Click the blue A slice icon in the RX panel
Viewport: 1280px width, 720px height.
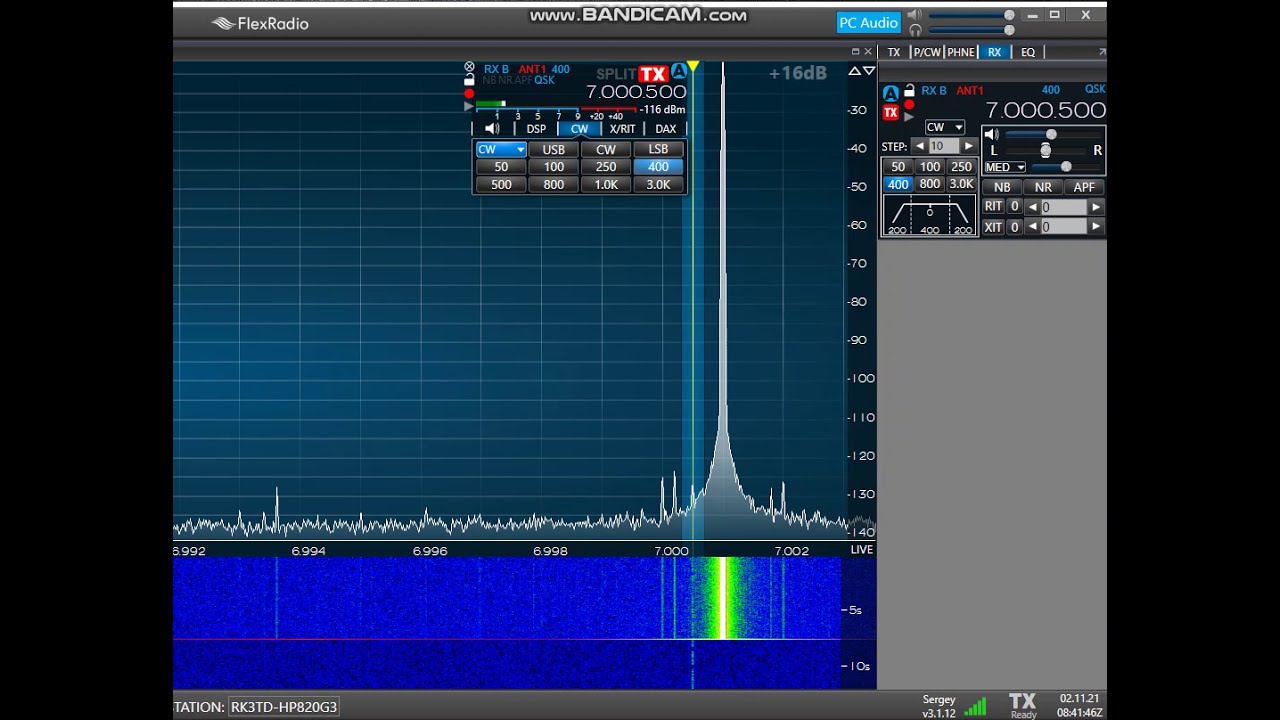pyautogui.click(x=890, y=93)
